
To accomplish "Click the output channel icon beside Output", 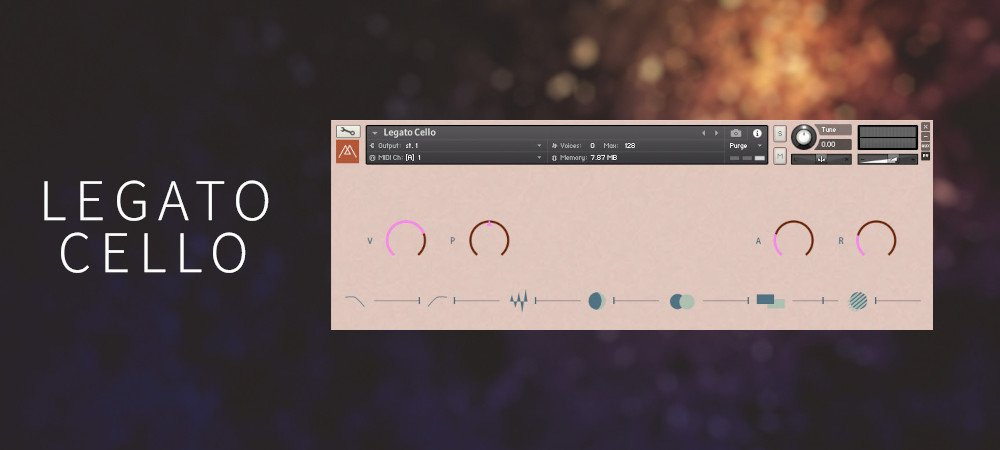I will (x=372, y=145).
